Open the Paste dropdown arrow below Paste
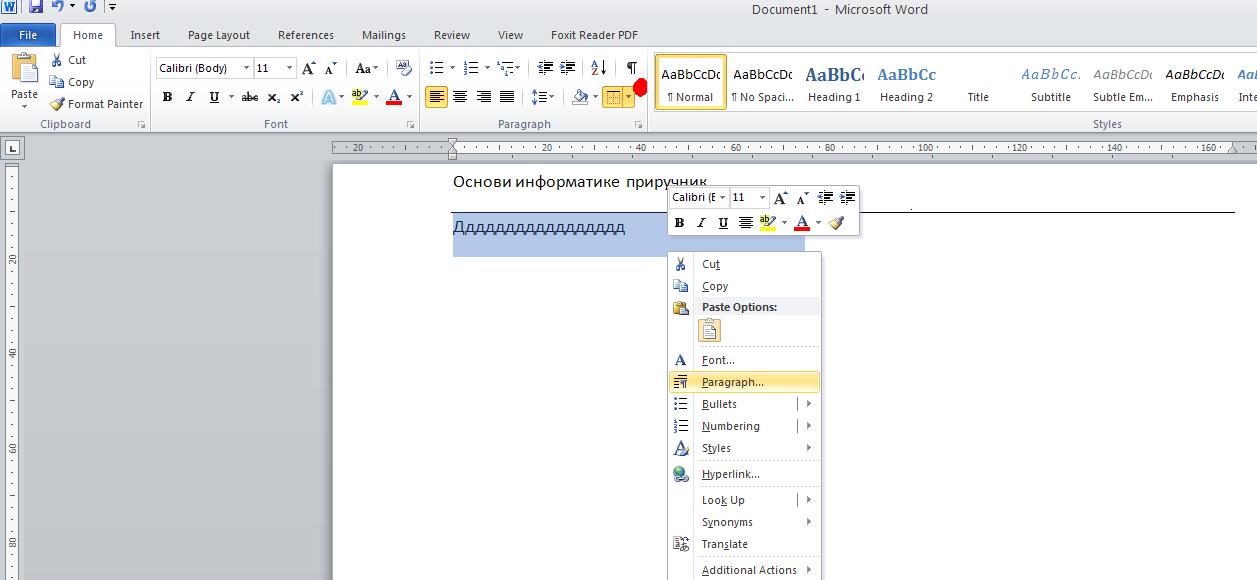This screenshot has height=580, width=1257. 24,106
